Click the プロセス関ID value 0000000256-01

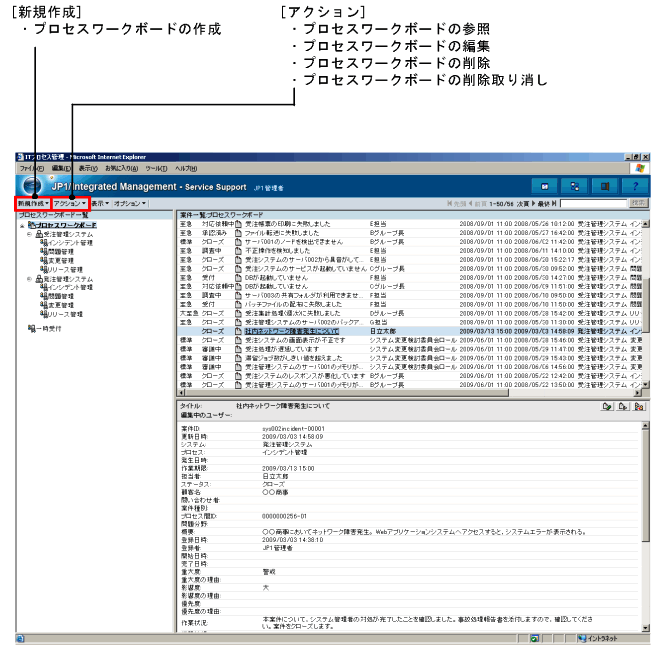coord(284,516)
